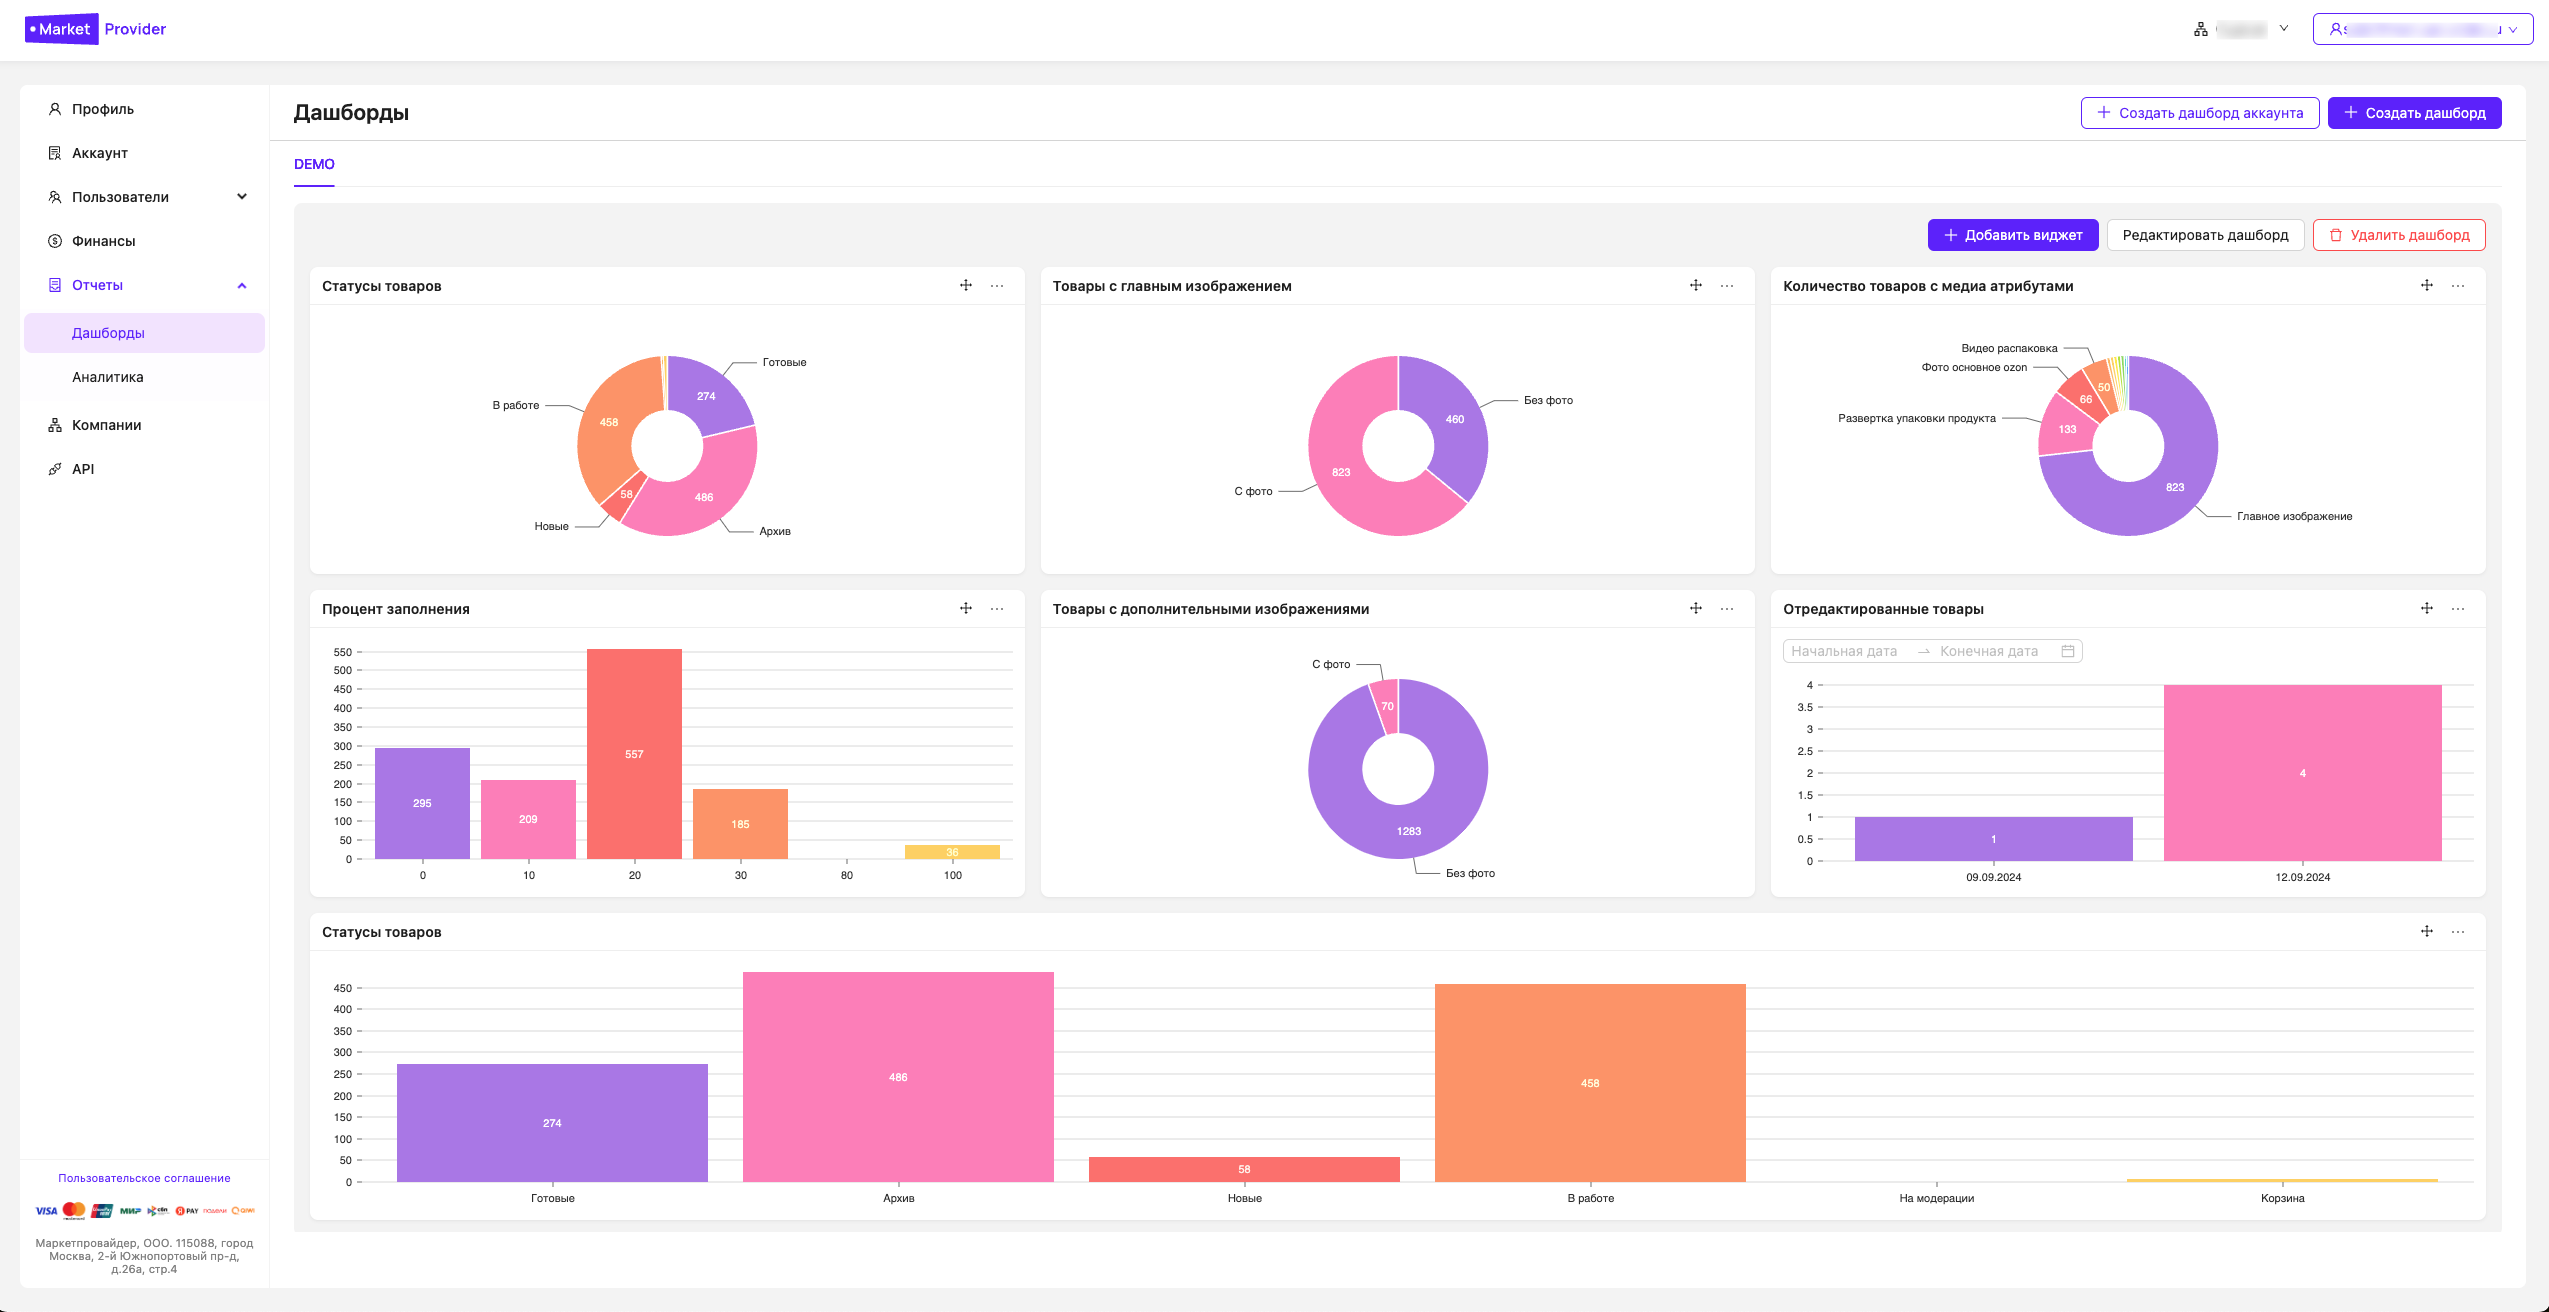The width and height of the screenshot is (2549, 1312).
Task: Click the Market Provider logo
Action: 96,29
